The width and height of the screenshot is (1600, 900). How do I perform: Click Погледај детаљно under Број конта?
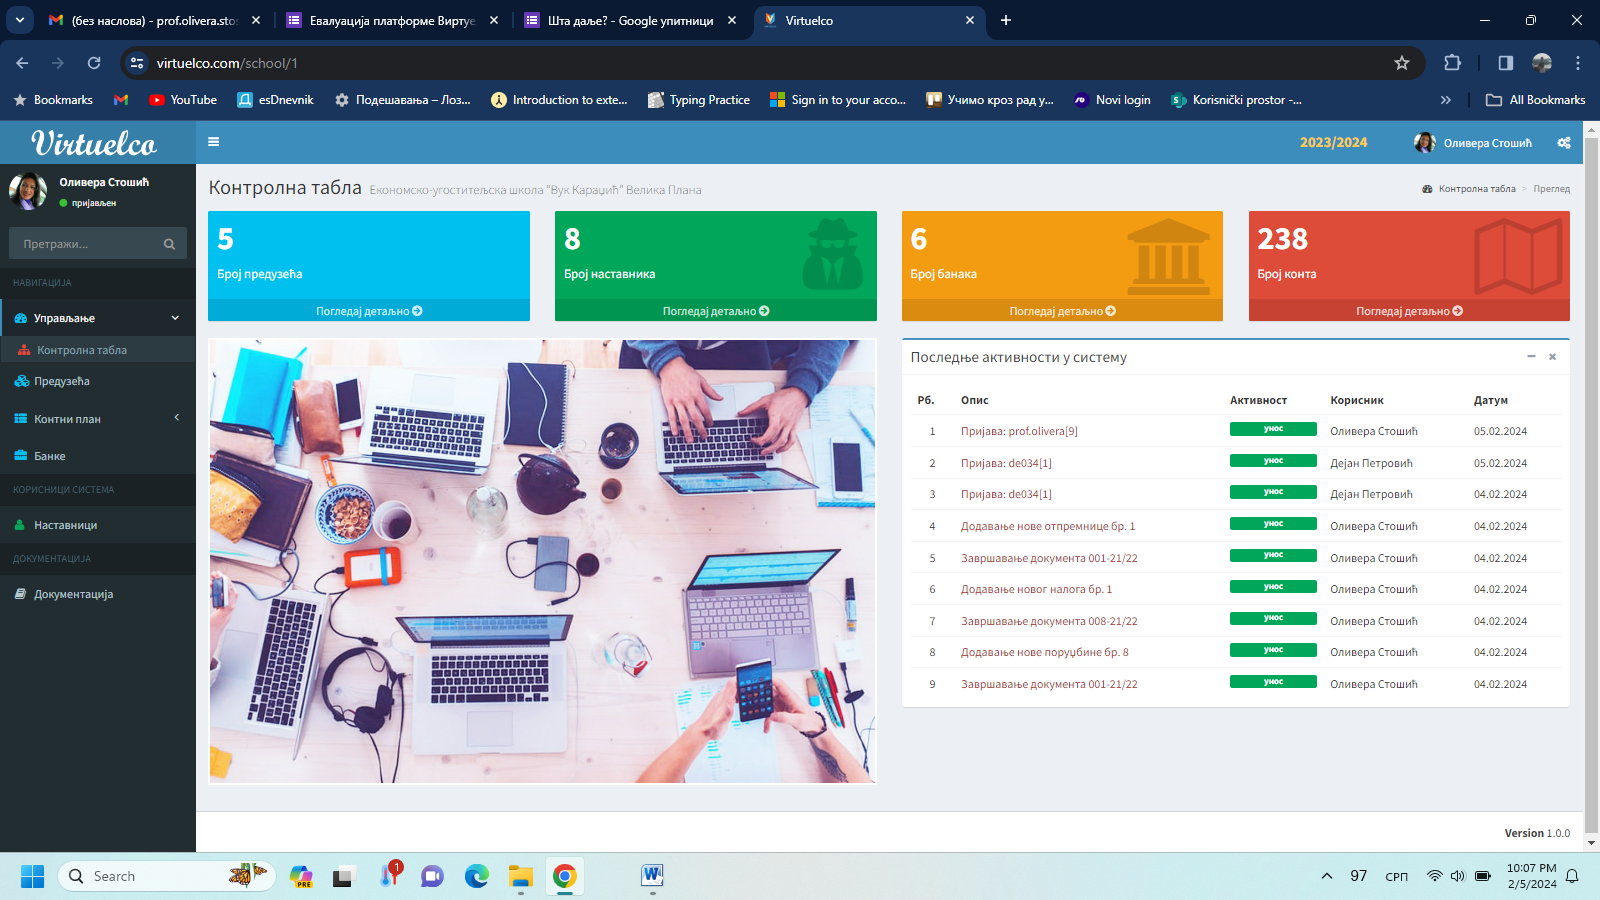1409,311
